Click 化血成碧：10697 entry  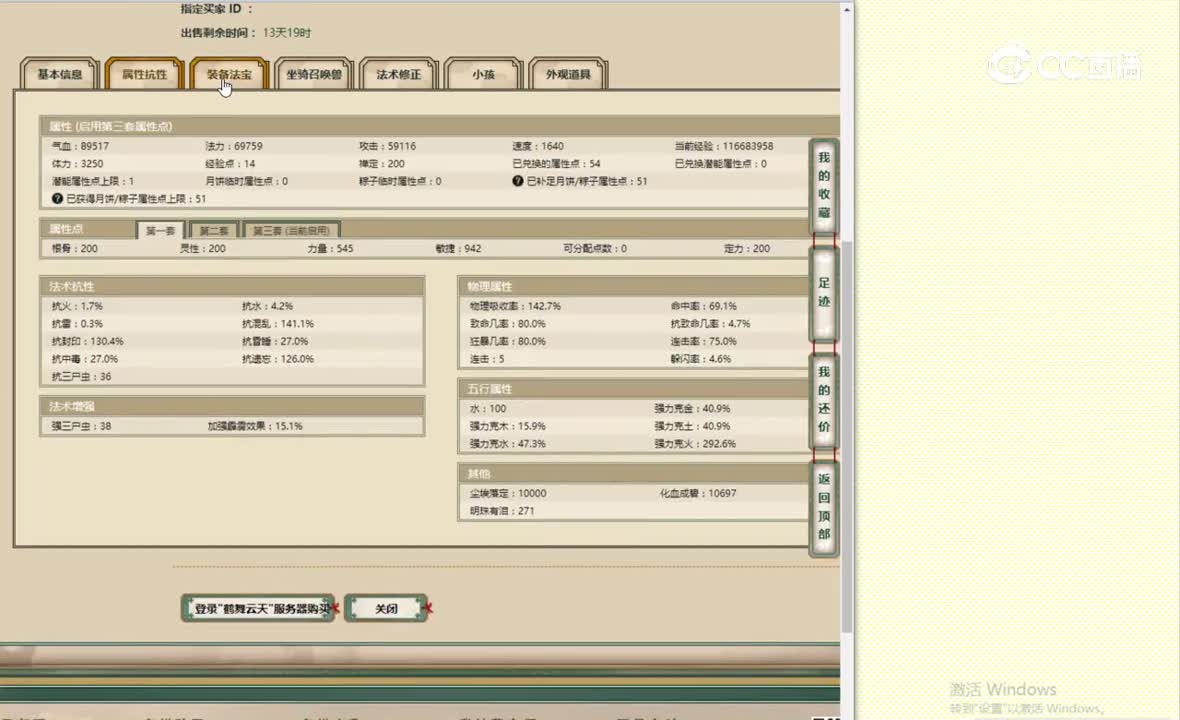pyautogui.click(x=698, y=493)
